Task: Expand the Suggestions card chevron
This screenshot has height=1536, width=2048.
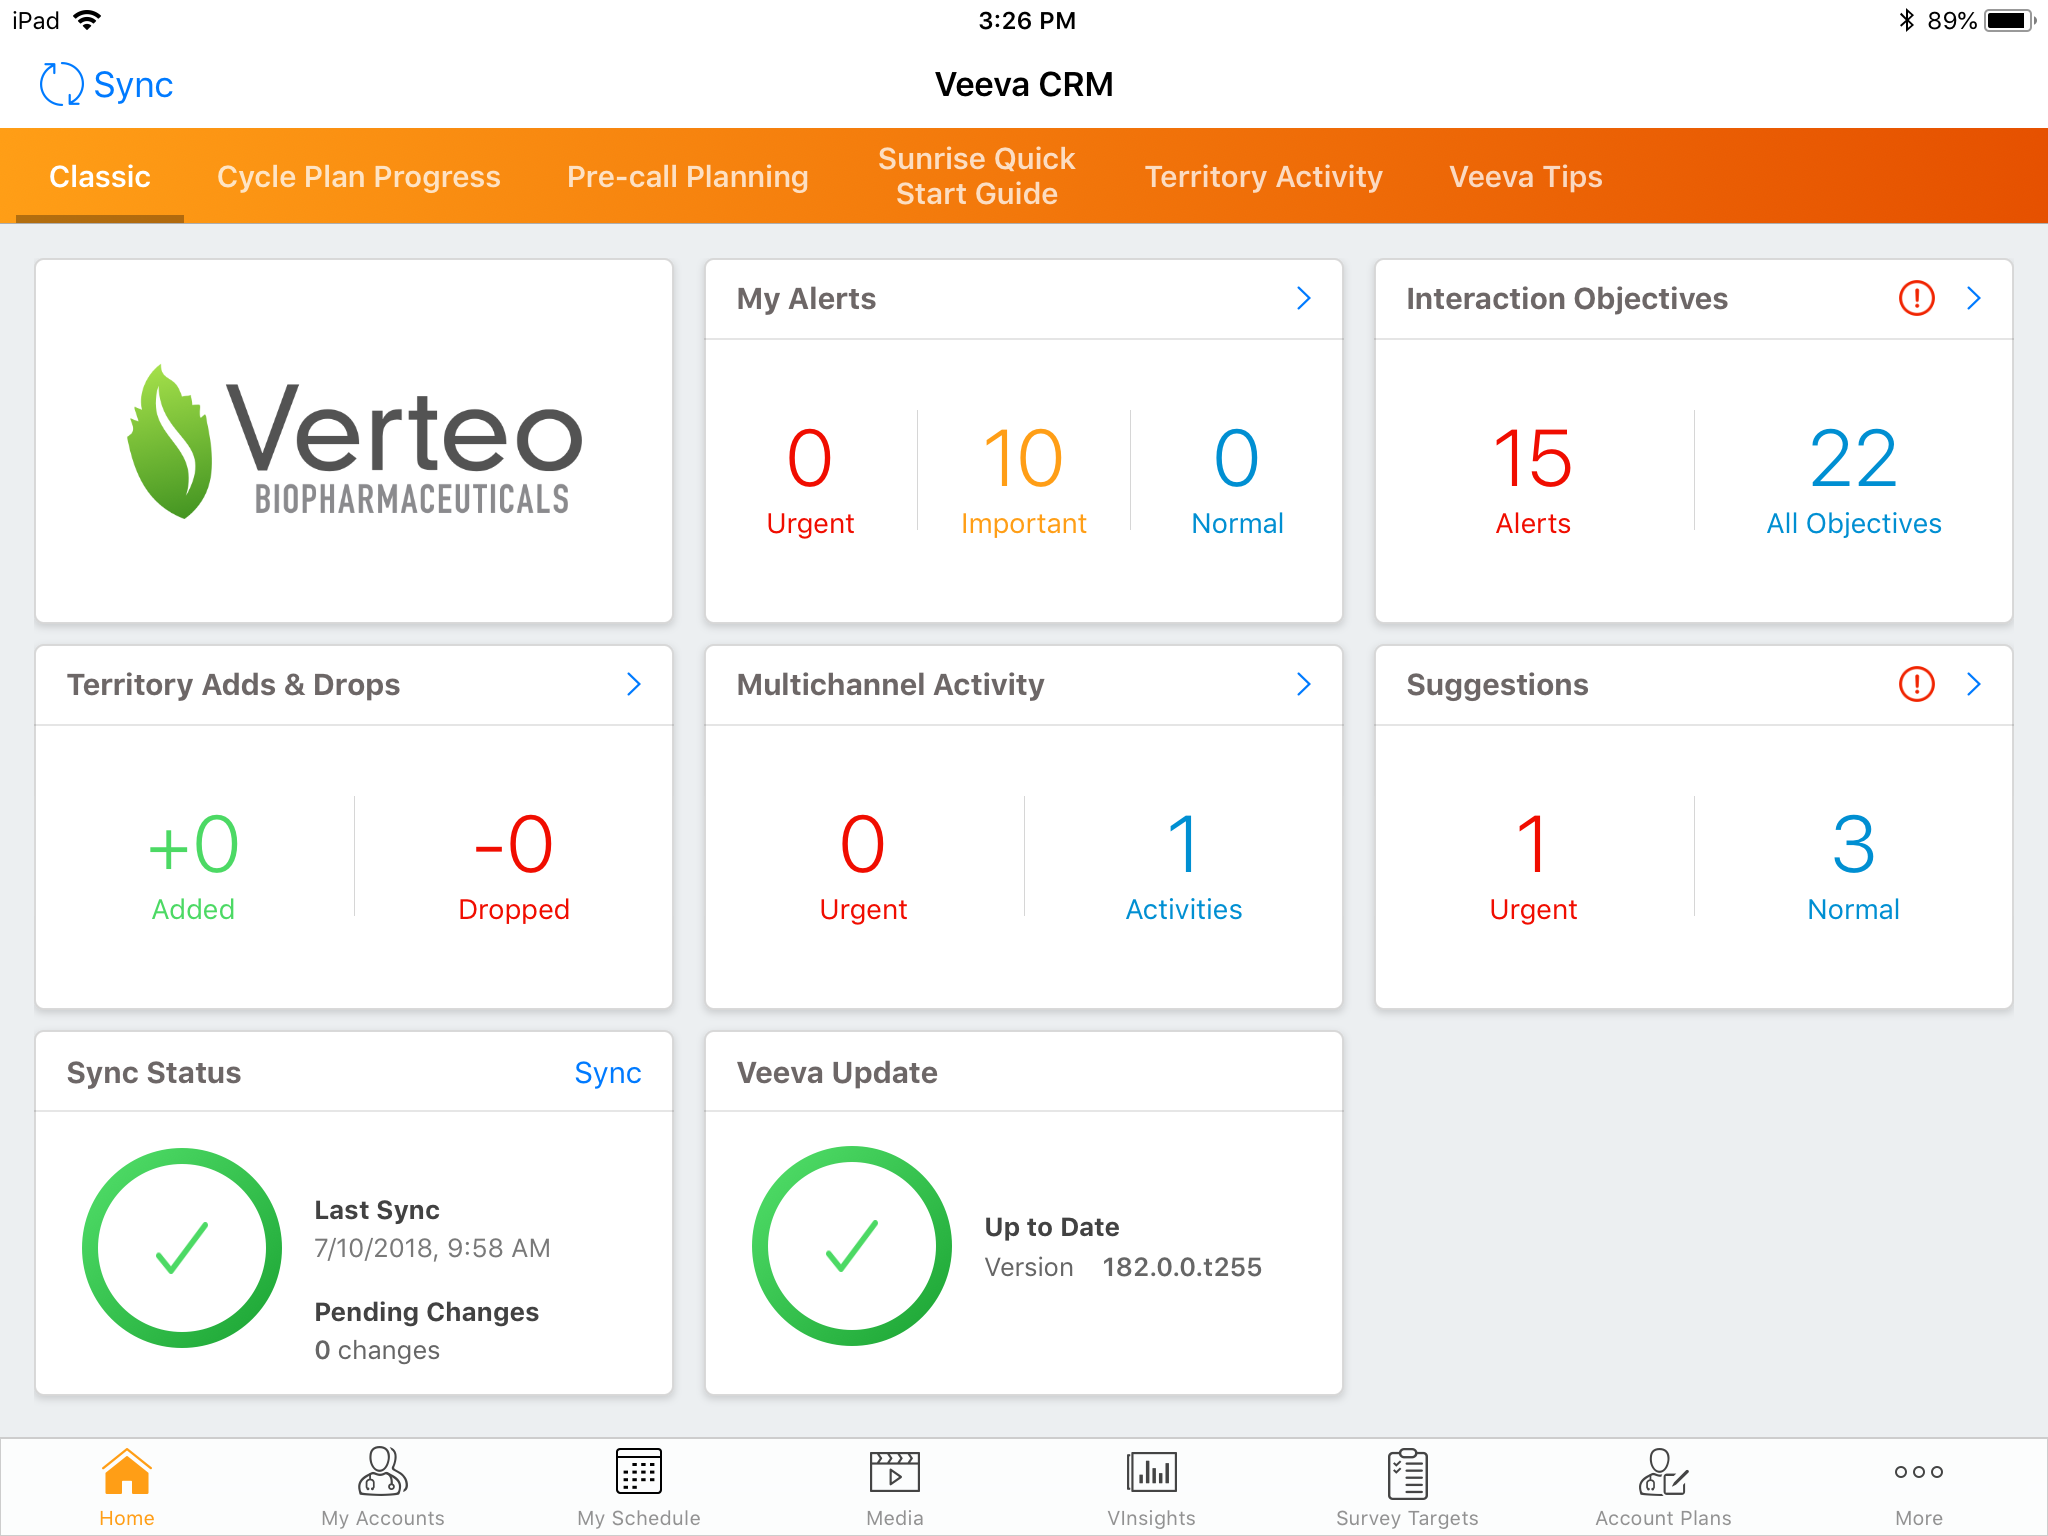Action: point(1973,684)
